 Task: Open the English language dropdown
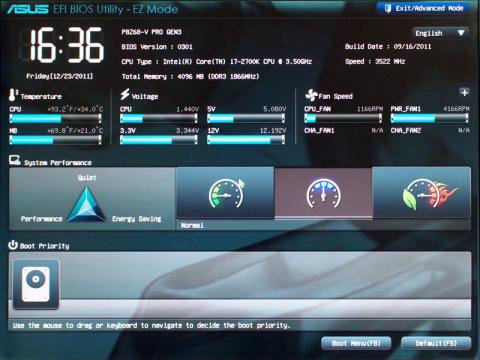(x=440, y=33)
